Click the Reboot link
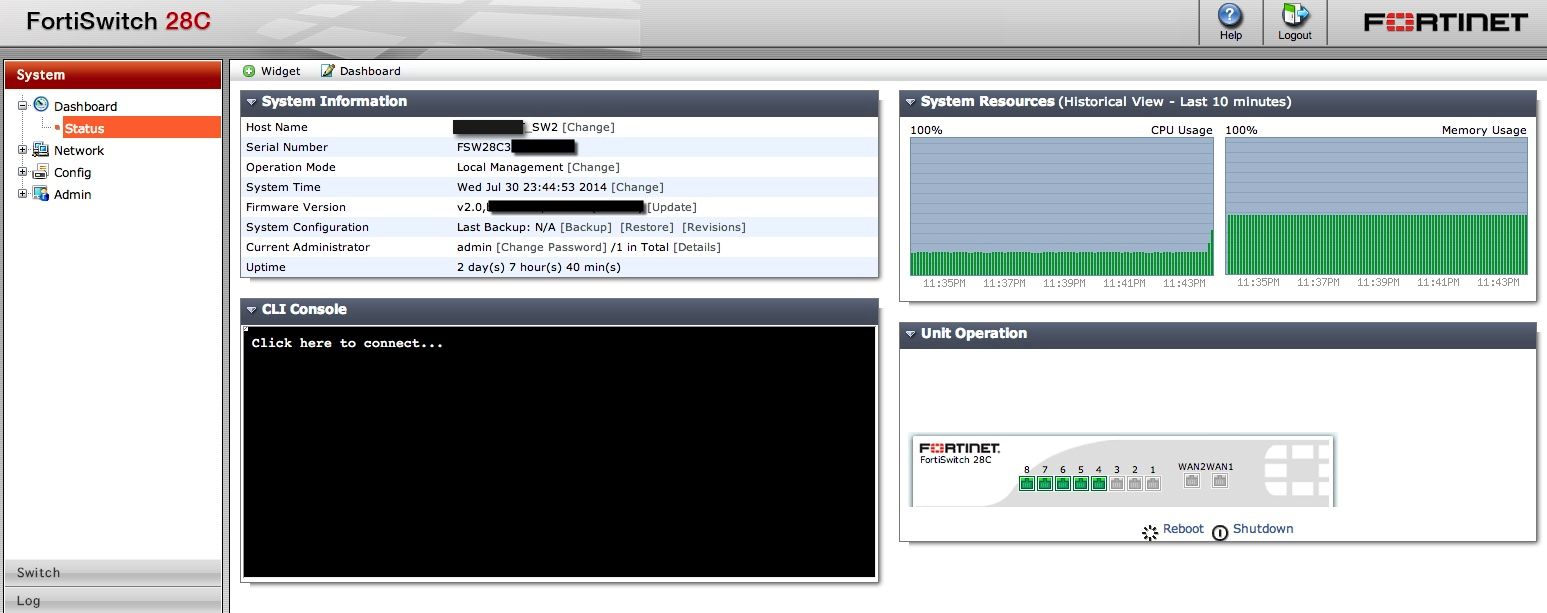The width and height of the screenshot is (1547, 613). coord(1184,529)
